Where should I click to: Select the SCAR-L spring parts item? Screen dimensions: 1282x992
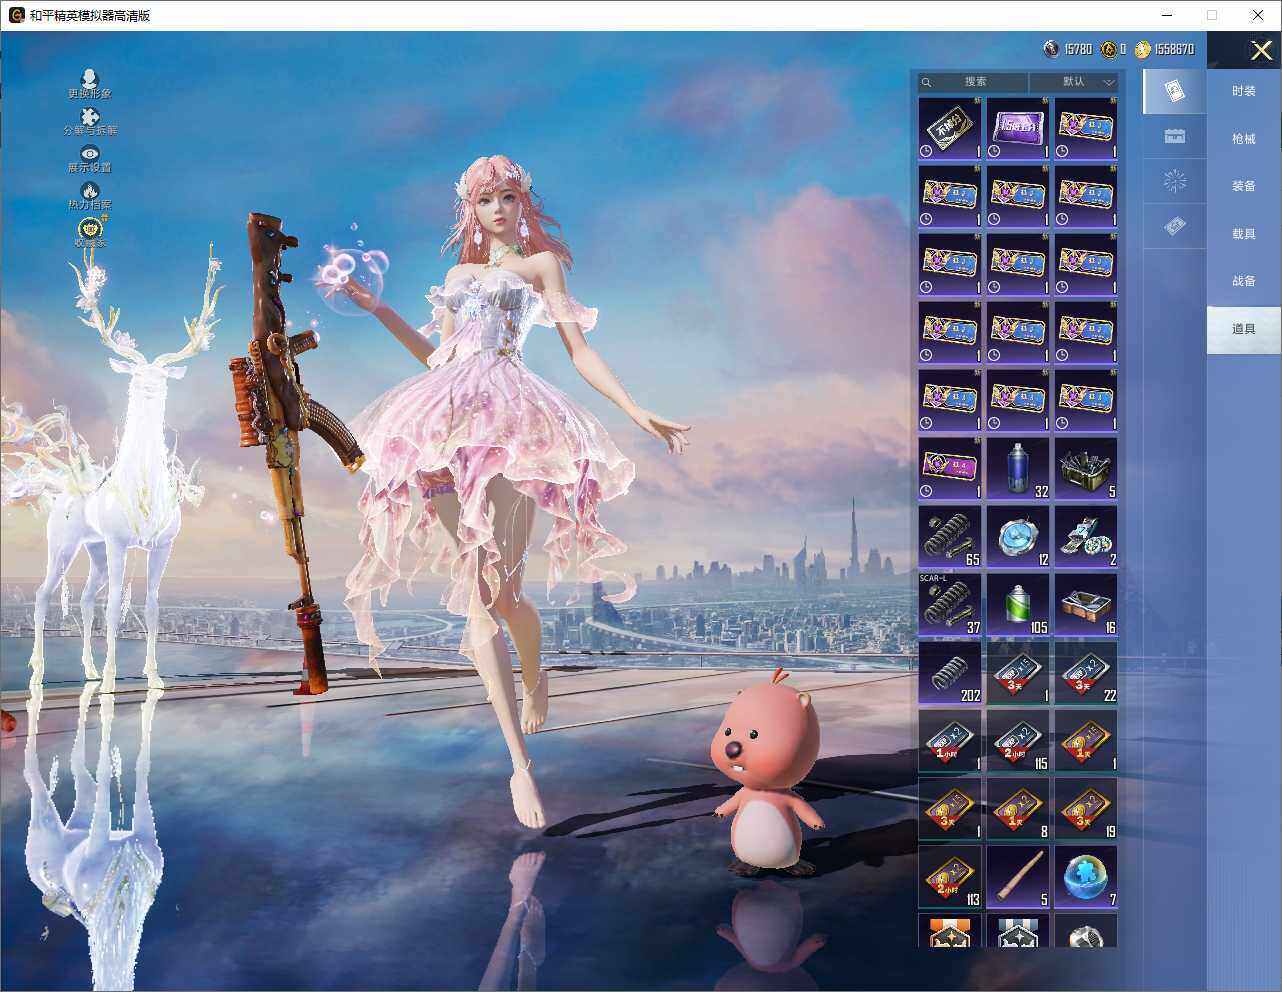tap(950, 605)
